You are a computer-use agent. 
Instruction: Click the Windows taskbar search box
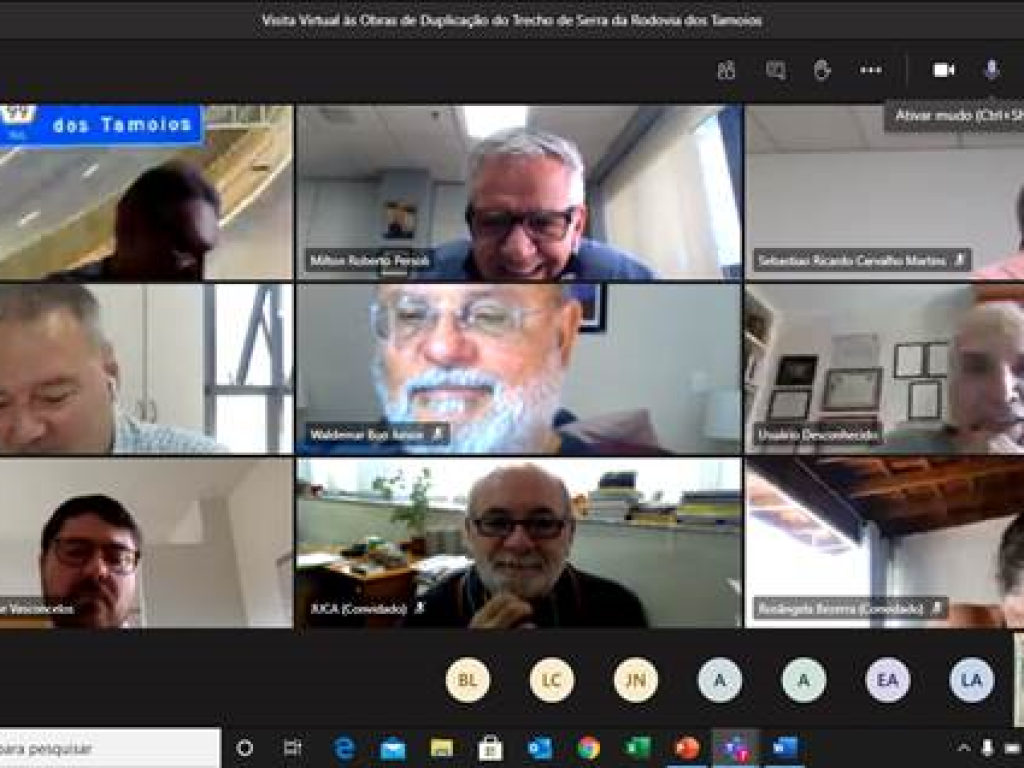click(x=108, y=748)
